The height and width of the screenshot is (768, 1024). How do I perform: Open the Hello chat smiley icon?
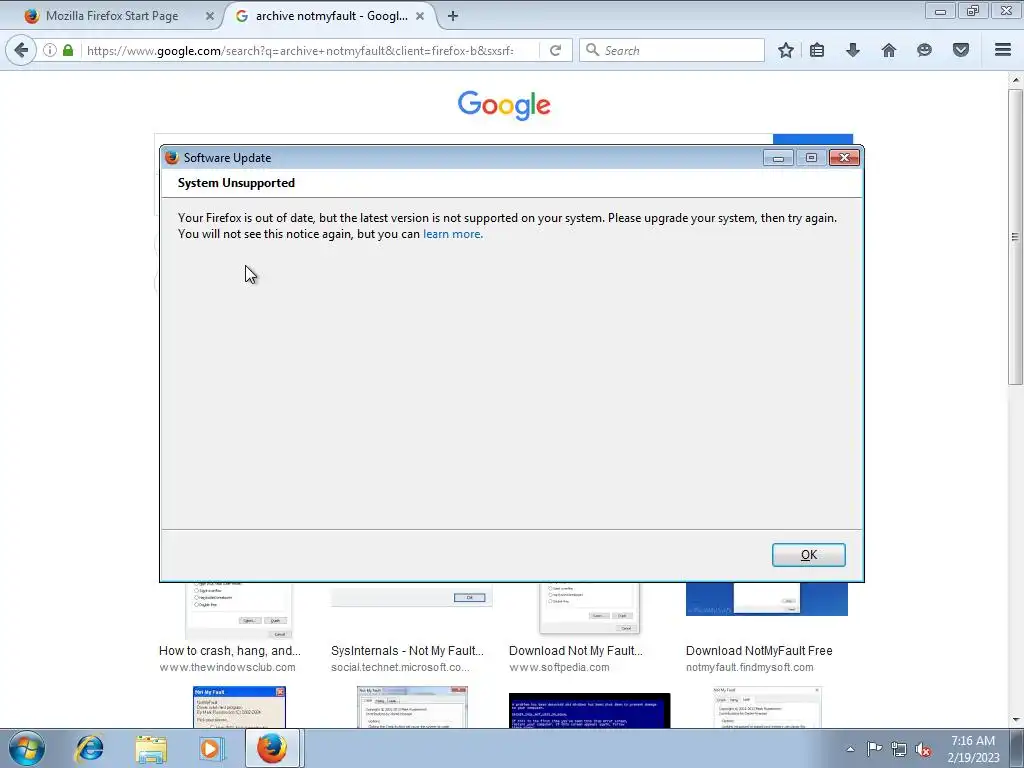[924, 50]
